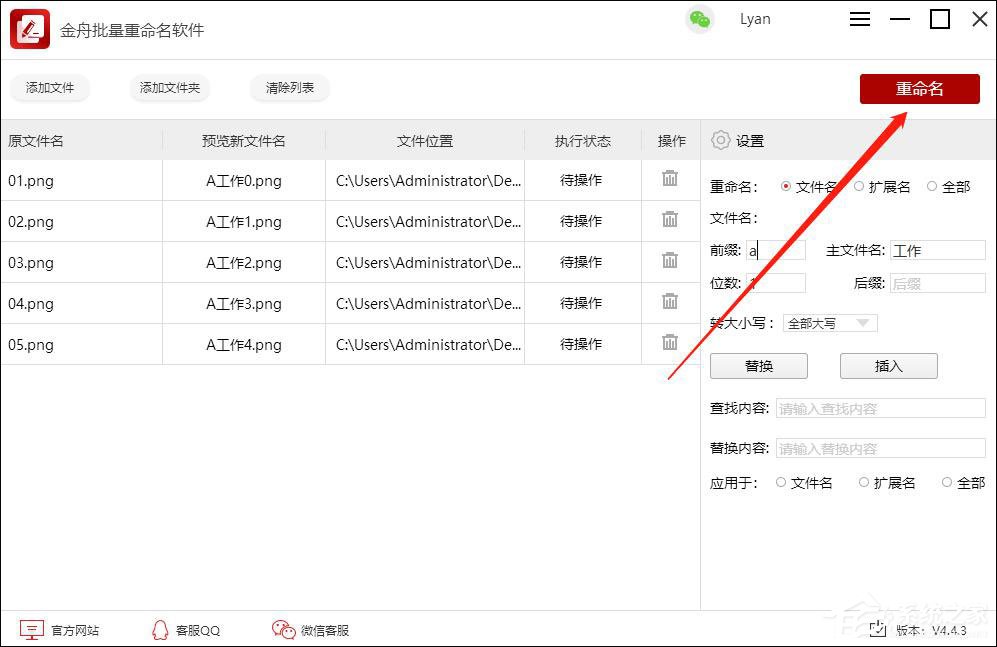The width and height of the screenshot is (997, 647).
Task: Click the green WeChat status icon beside Lyan
Action: point(701,19)
